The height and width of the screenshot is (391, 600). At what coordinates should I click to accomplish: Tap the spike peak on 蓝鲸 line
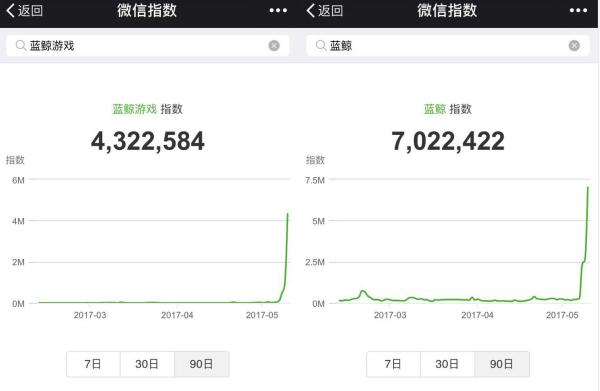click(588, 187)
